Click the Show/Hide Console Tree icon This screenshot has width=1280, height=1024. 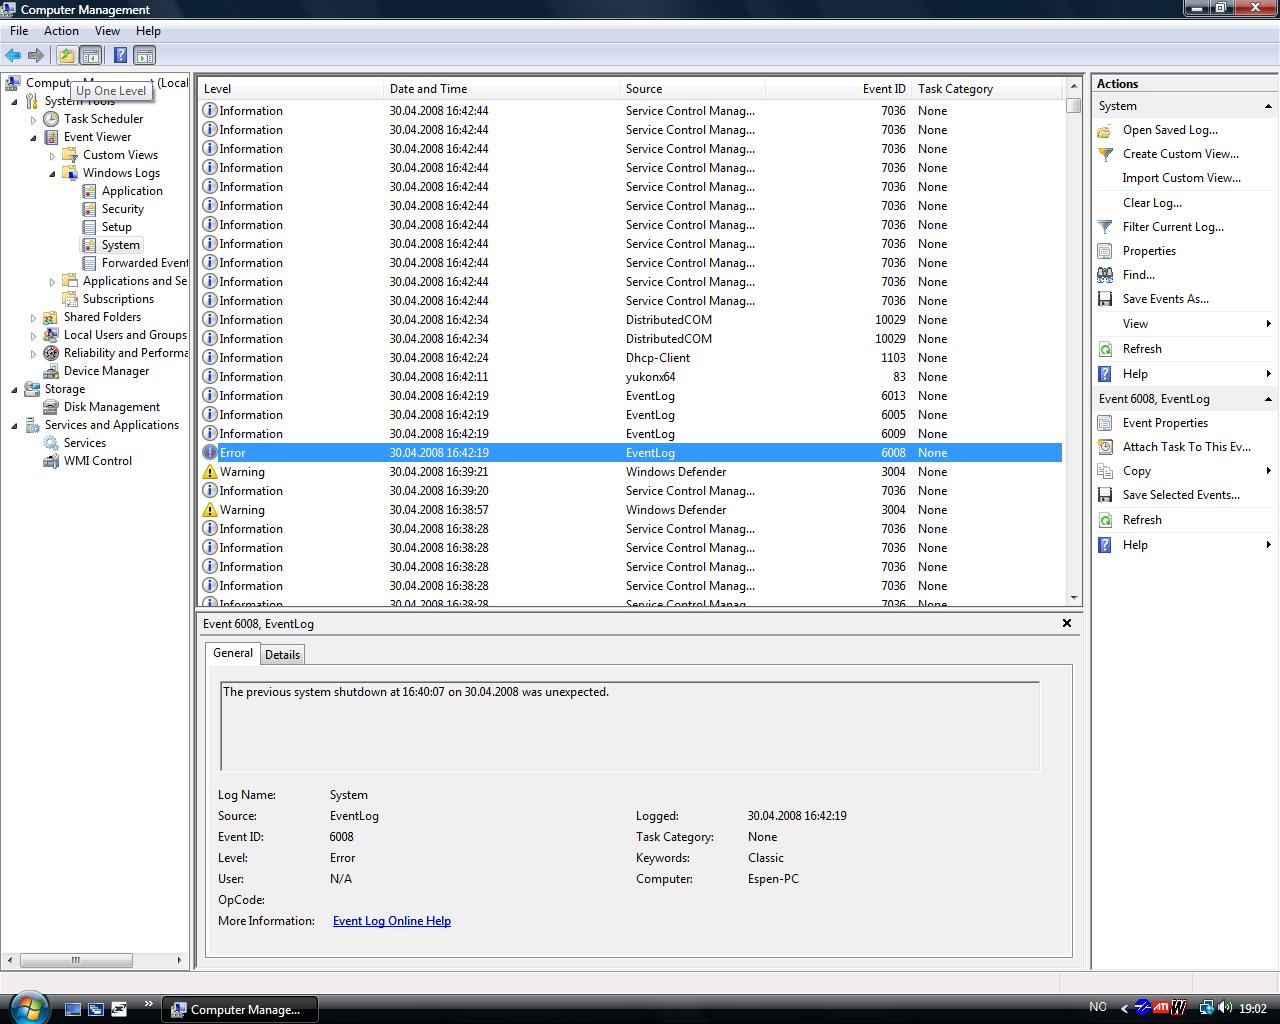[x=90, y=55]
